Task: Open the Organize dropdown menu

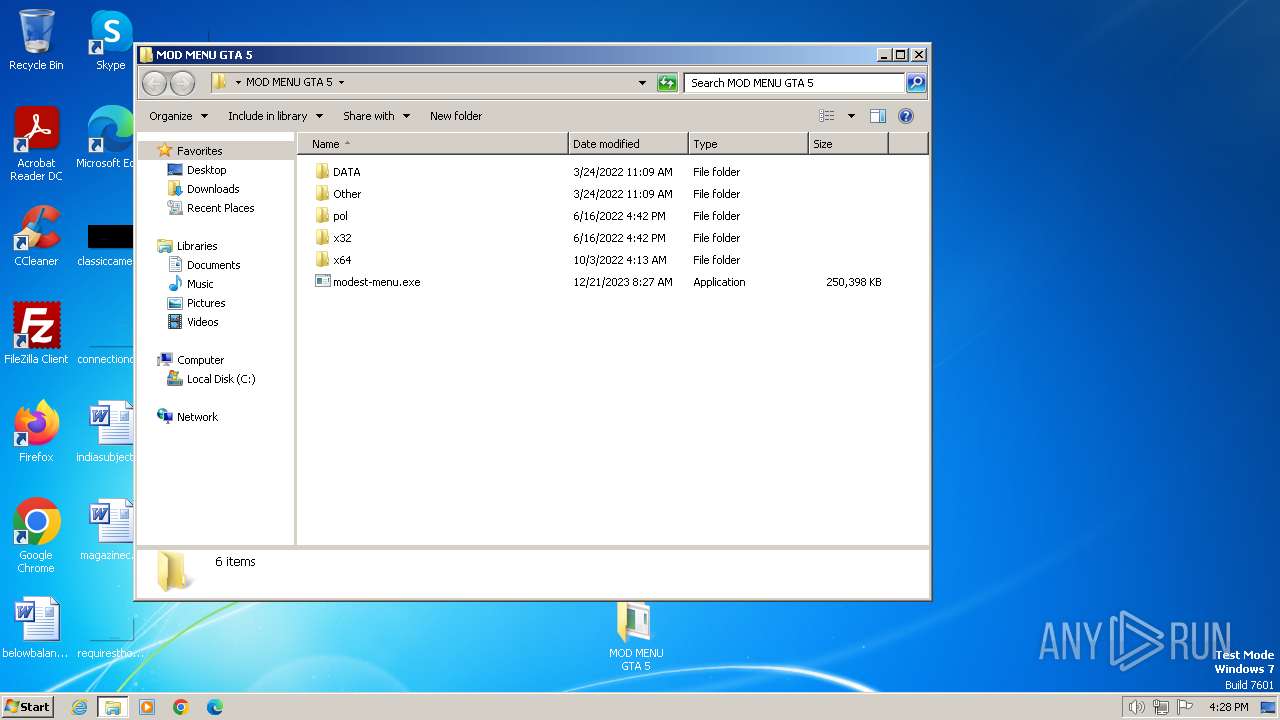Action: click(179, 116)
